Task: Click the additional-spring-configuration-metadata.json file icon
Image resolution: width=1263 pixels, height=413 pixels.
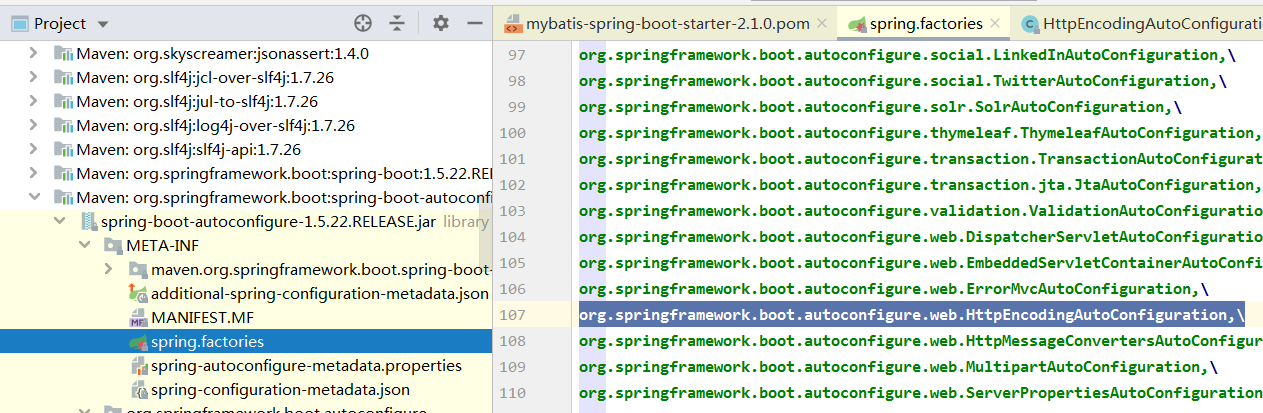Action: (x=138, y=294)
